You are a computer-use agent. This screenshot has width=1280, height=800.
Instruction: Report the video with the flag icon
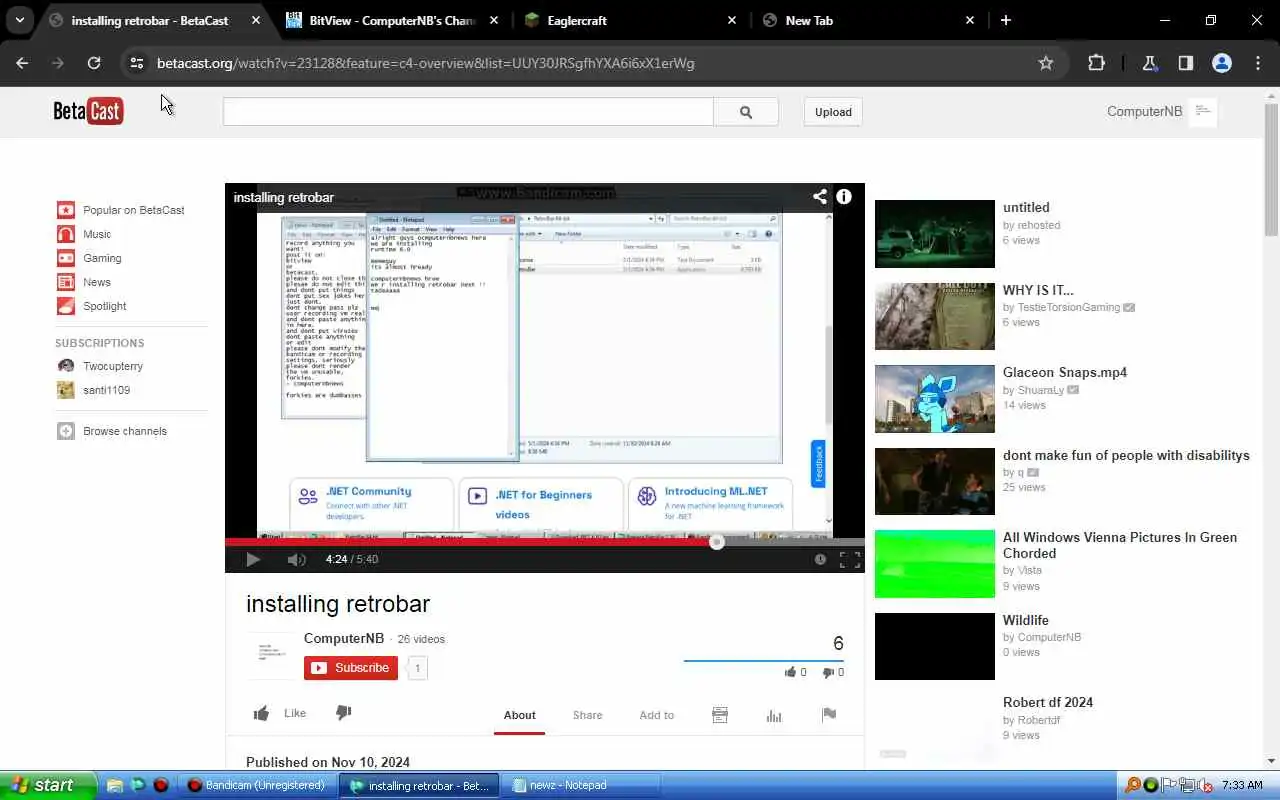(829, 715)
